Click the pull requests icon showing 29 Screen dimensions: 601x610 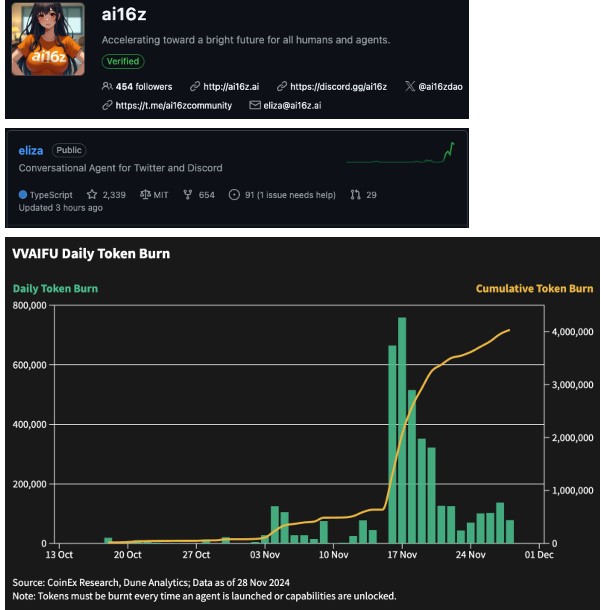click(x=355, y=195)
